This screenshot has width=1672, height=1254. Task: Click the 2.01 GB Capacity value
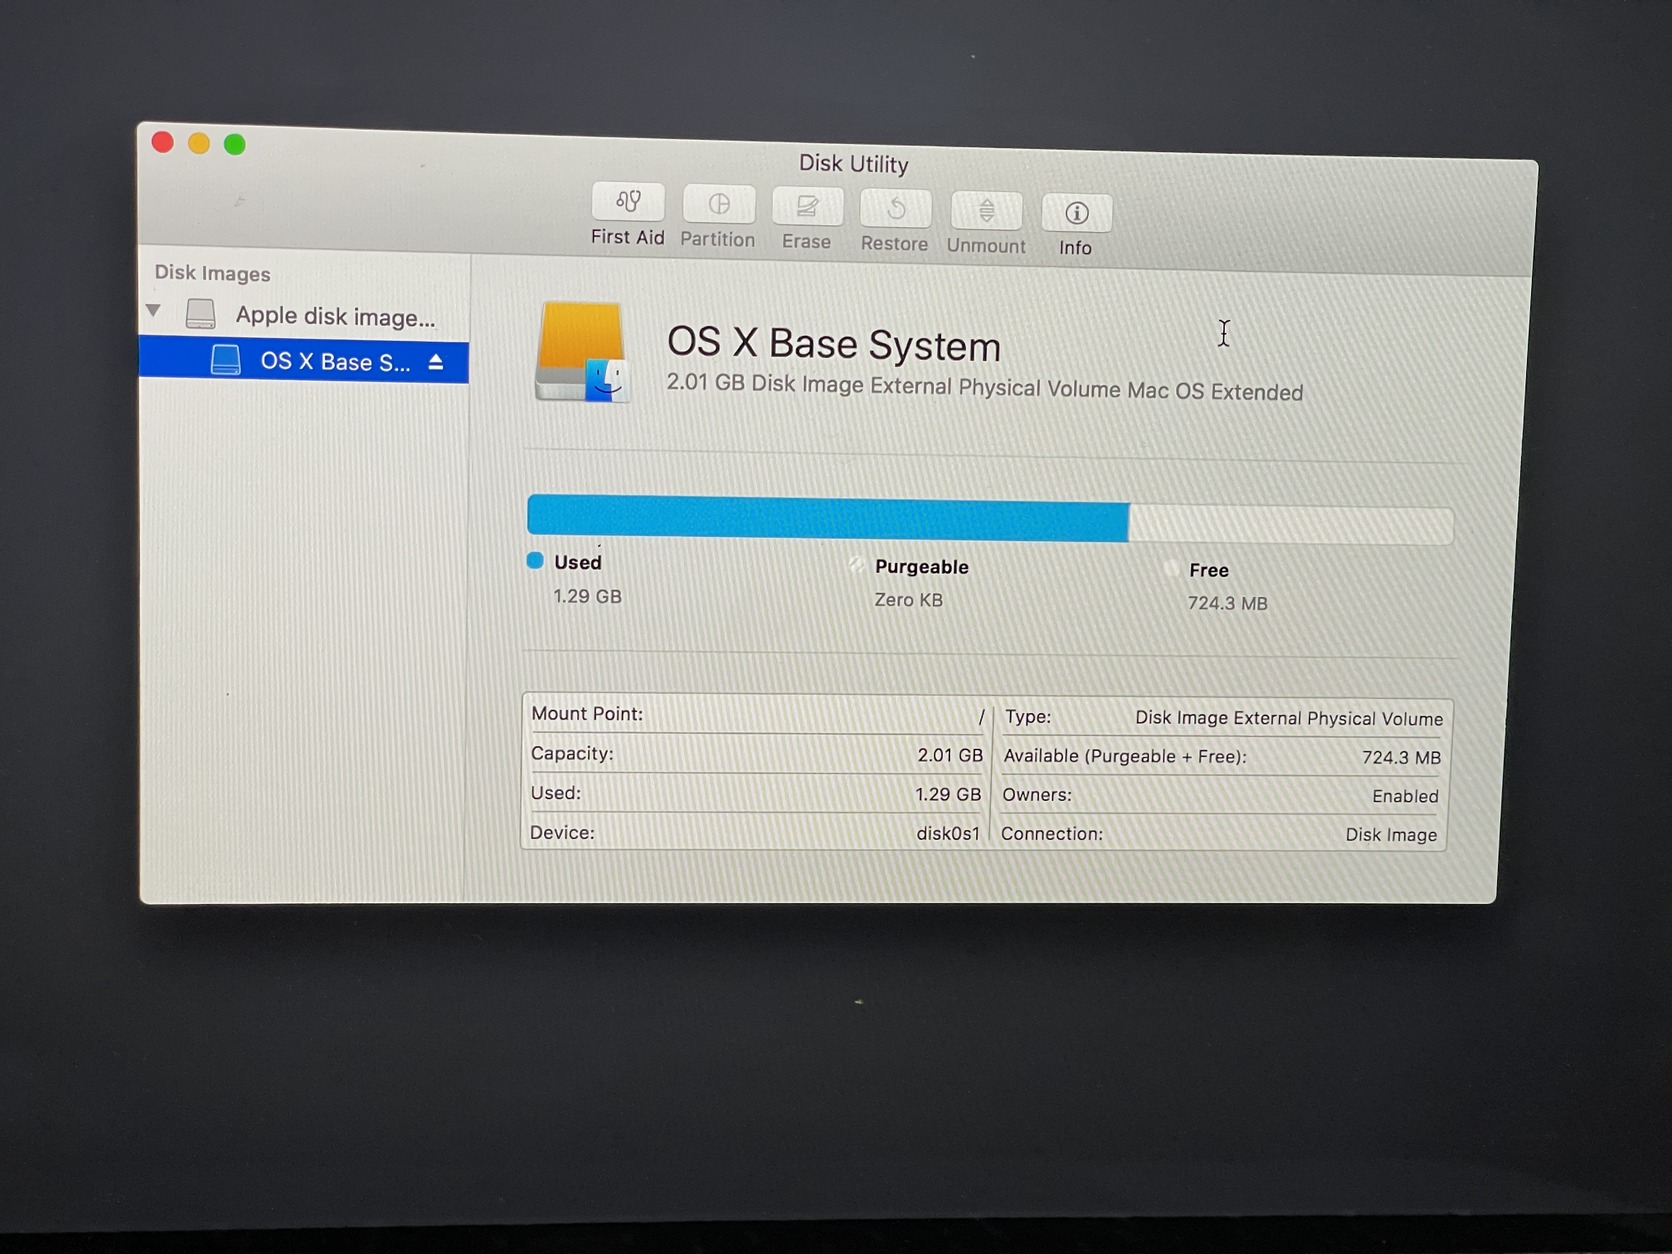950,755
